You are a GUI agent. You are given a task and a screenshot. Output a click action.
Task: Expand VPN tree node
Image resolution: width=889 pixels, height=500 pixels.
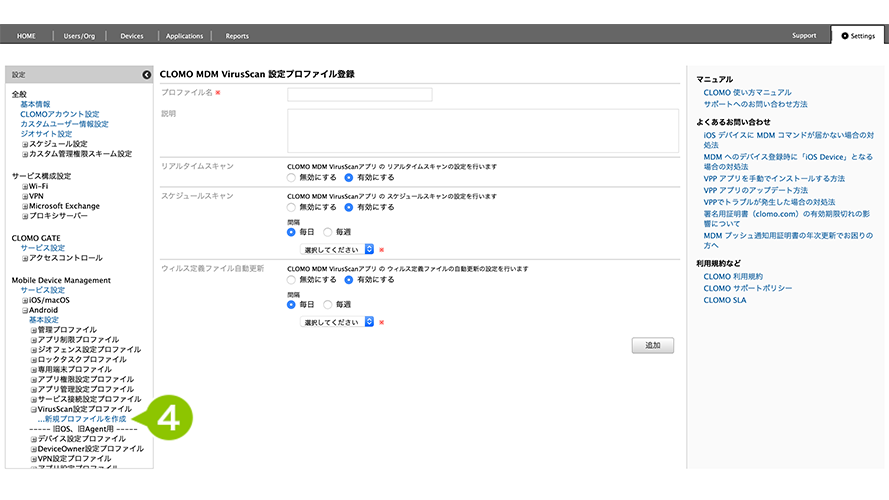coord(25,196)
